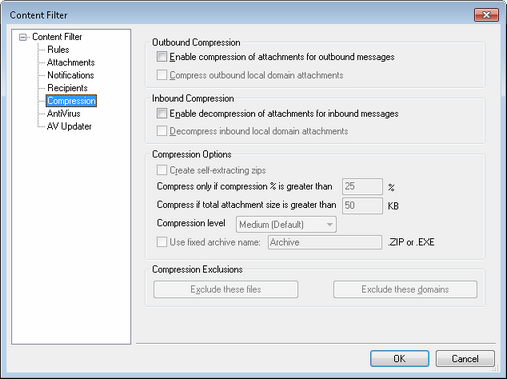
Task: Go to the Notifications section
Action: pyautogui.click(x=70, y=75)
